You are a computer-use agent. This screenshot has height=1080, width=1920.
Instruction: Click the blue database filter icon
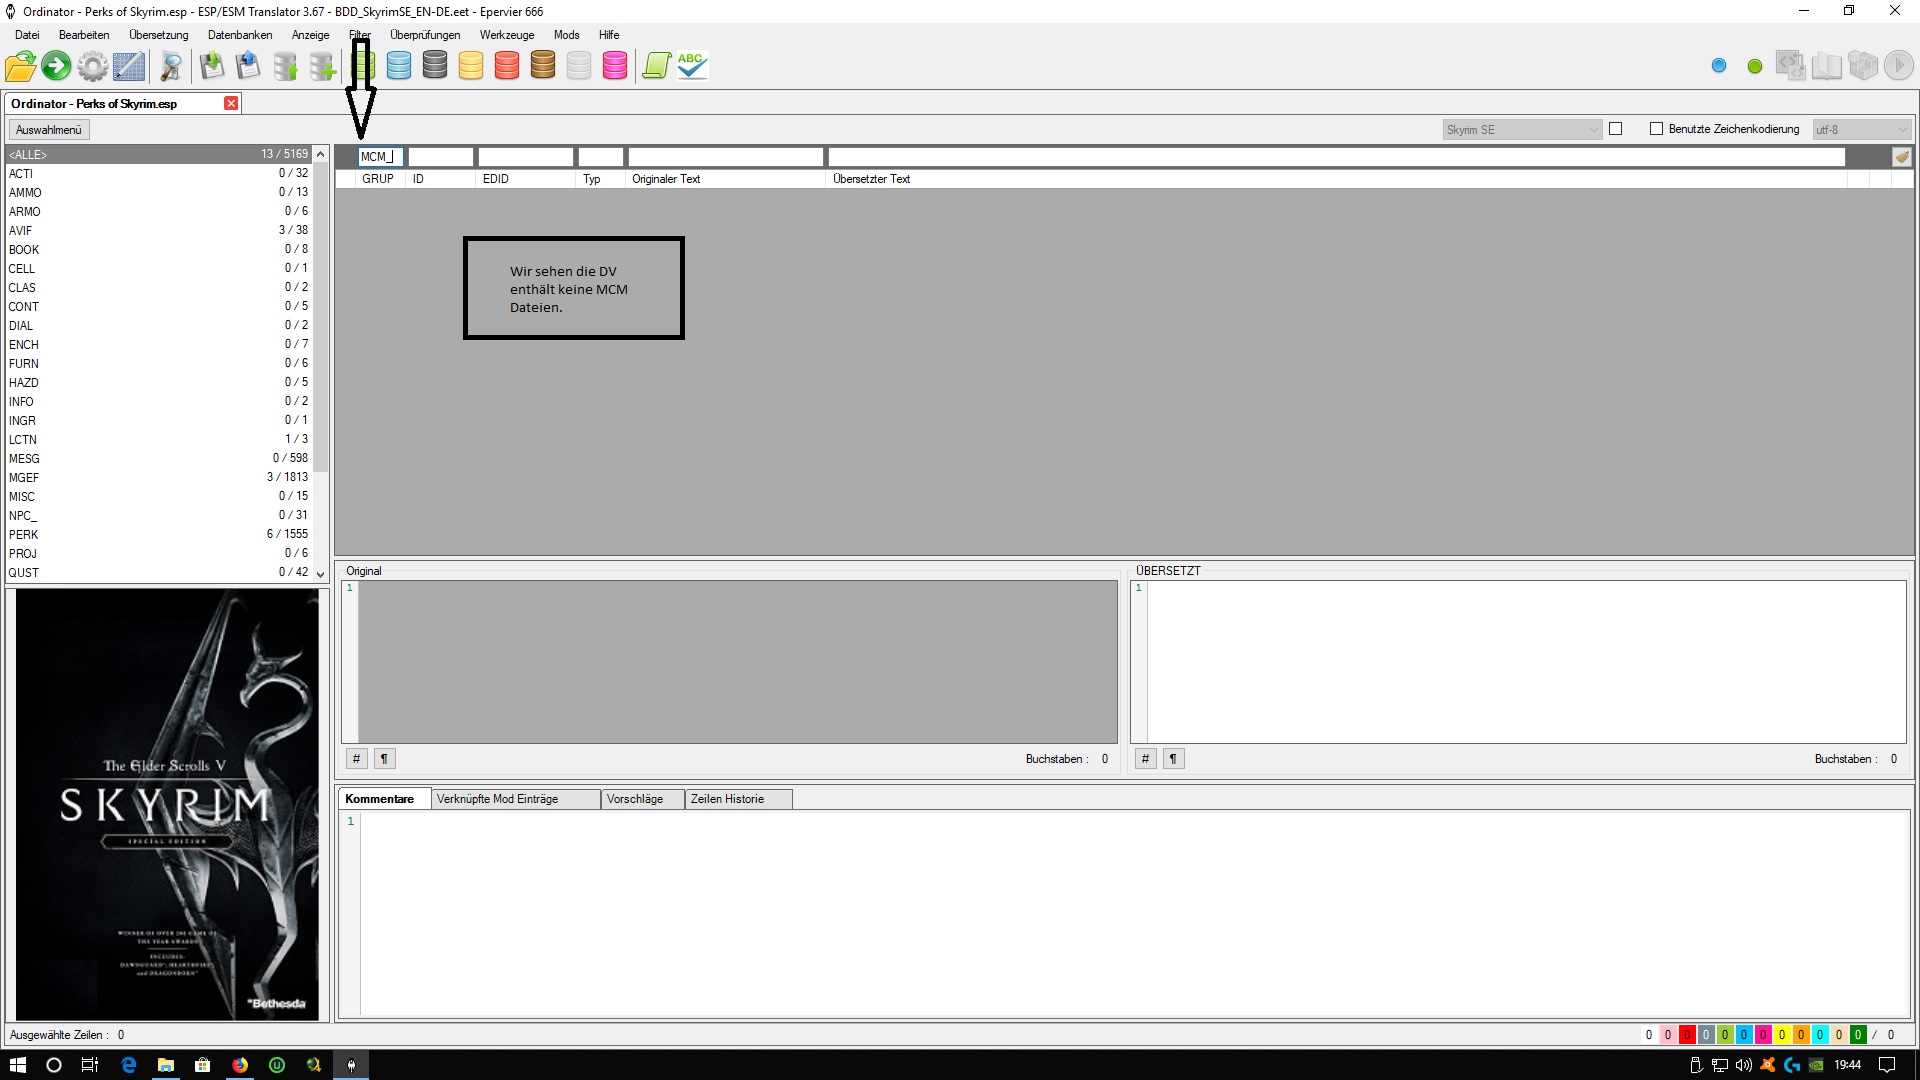(x=399, y=66)
